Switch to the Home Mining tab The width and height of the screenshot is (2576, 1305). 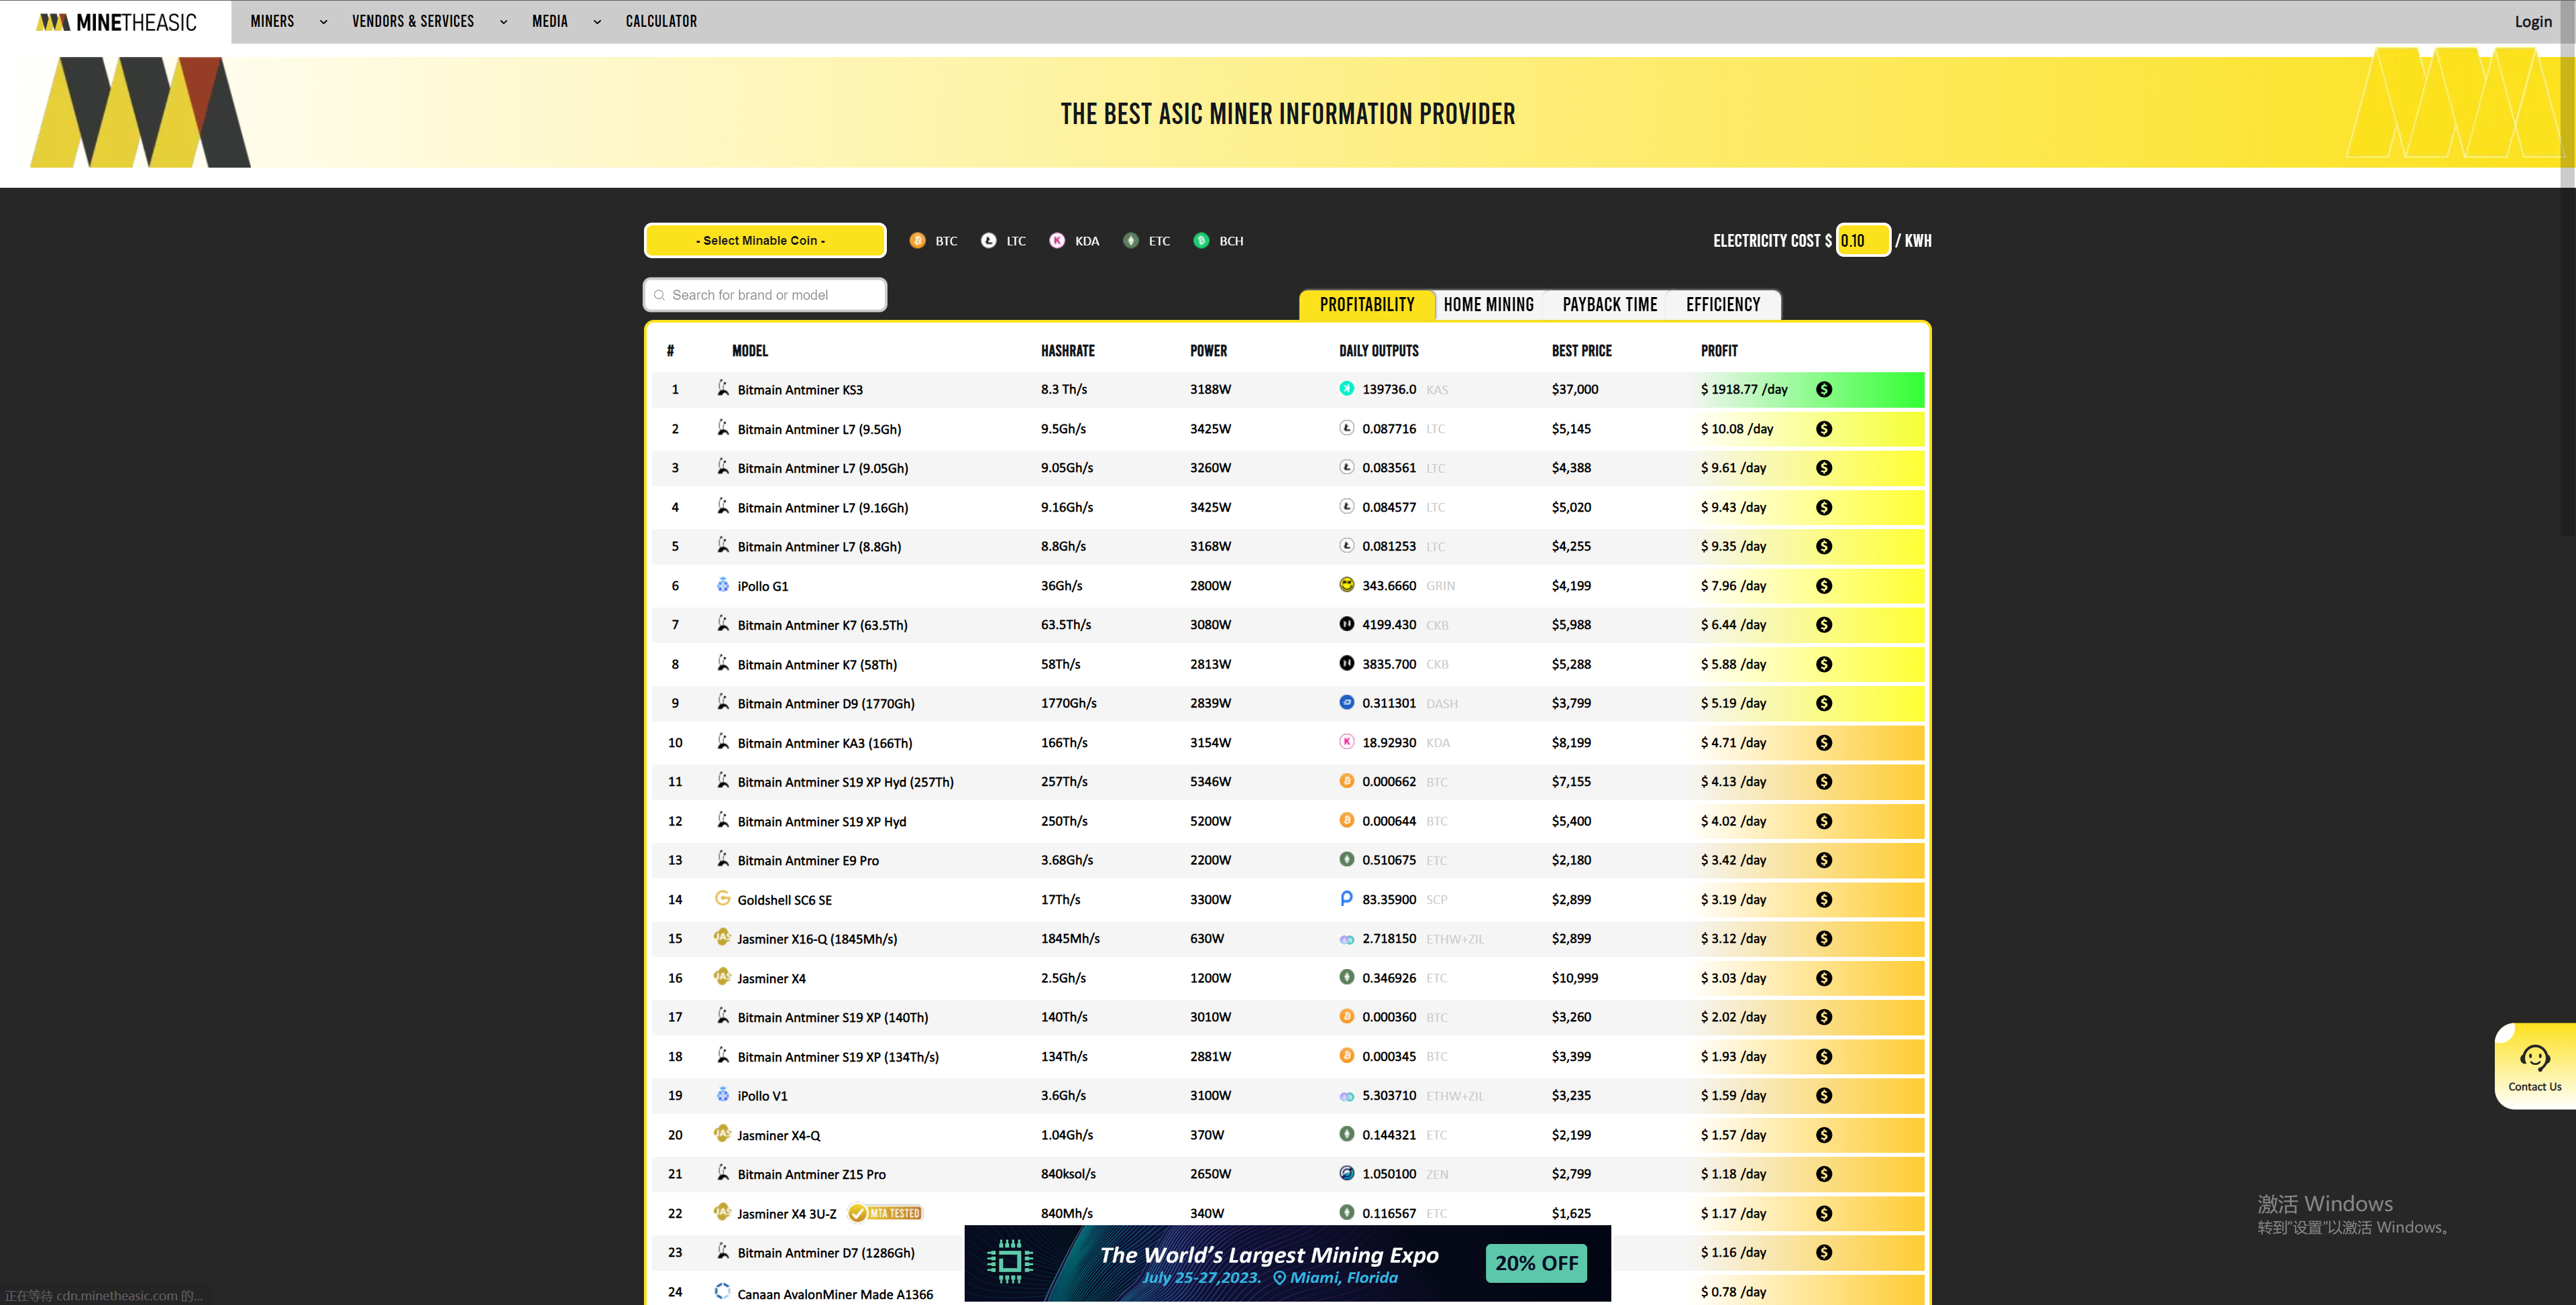tap(1489, 305)
